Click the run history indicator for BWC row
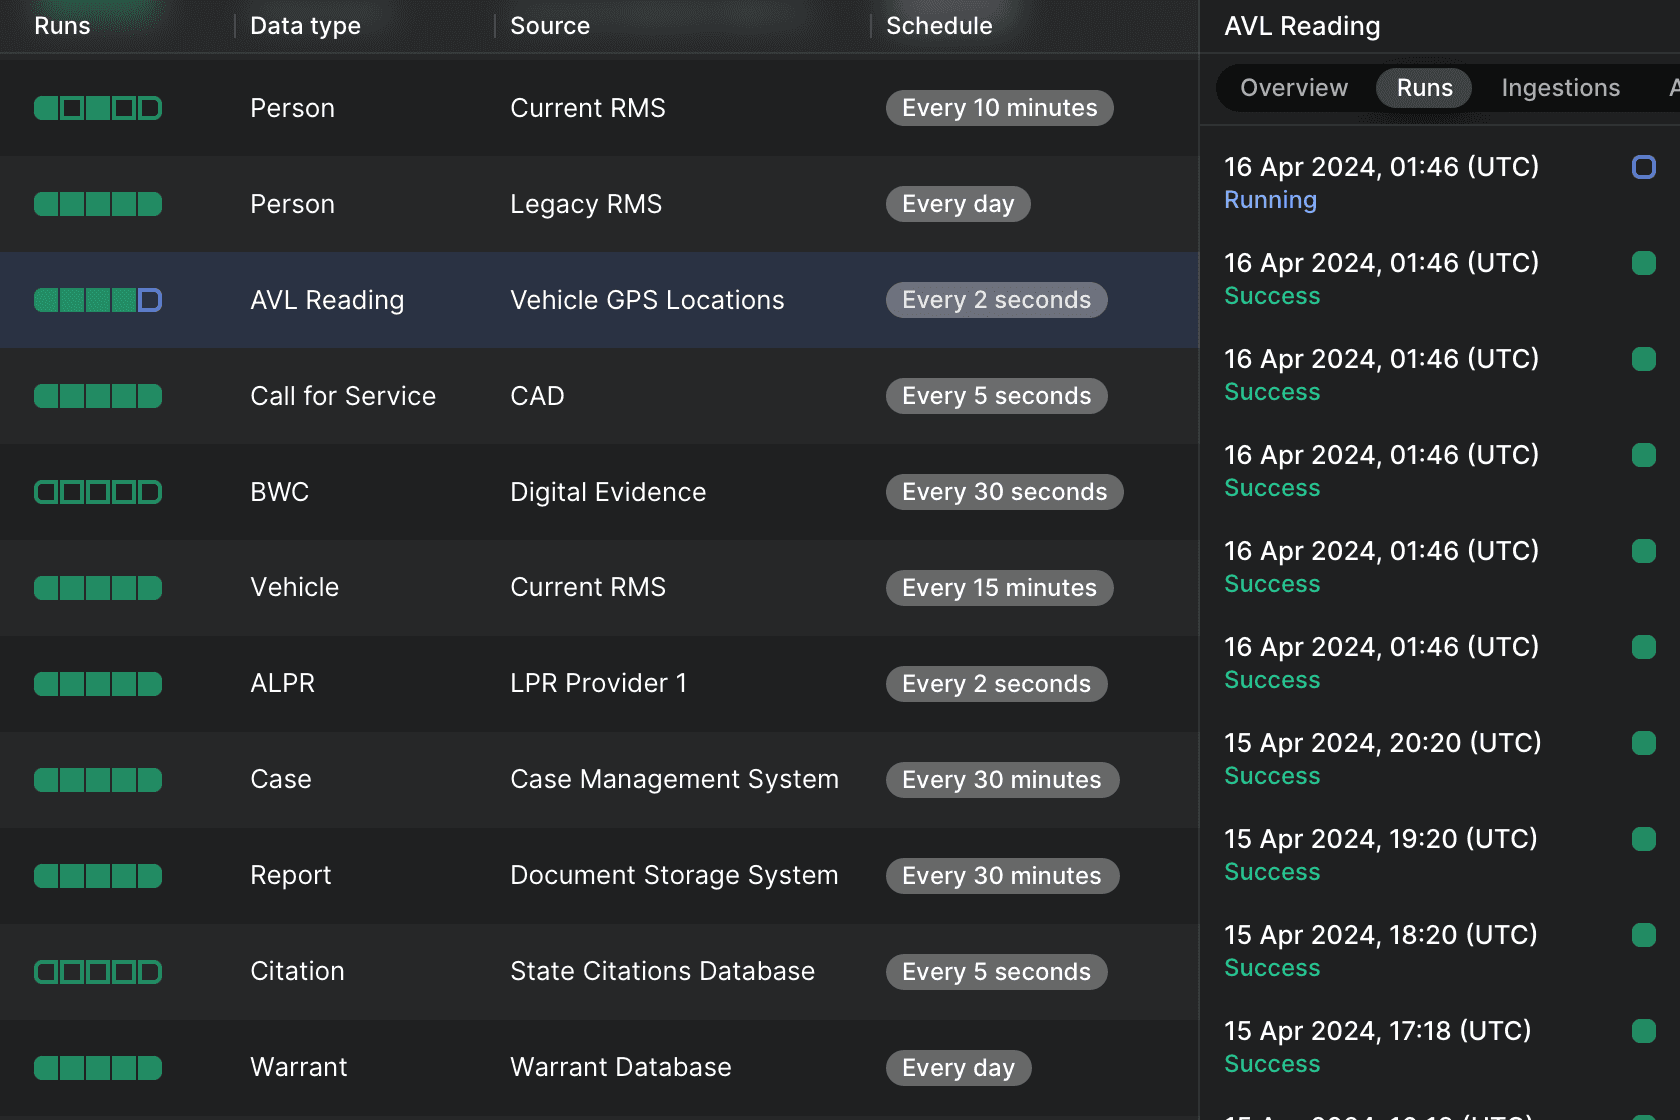The image size is (1680, 1120). tap(98, 492)
